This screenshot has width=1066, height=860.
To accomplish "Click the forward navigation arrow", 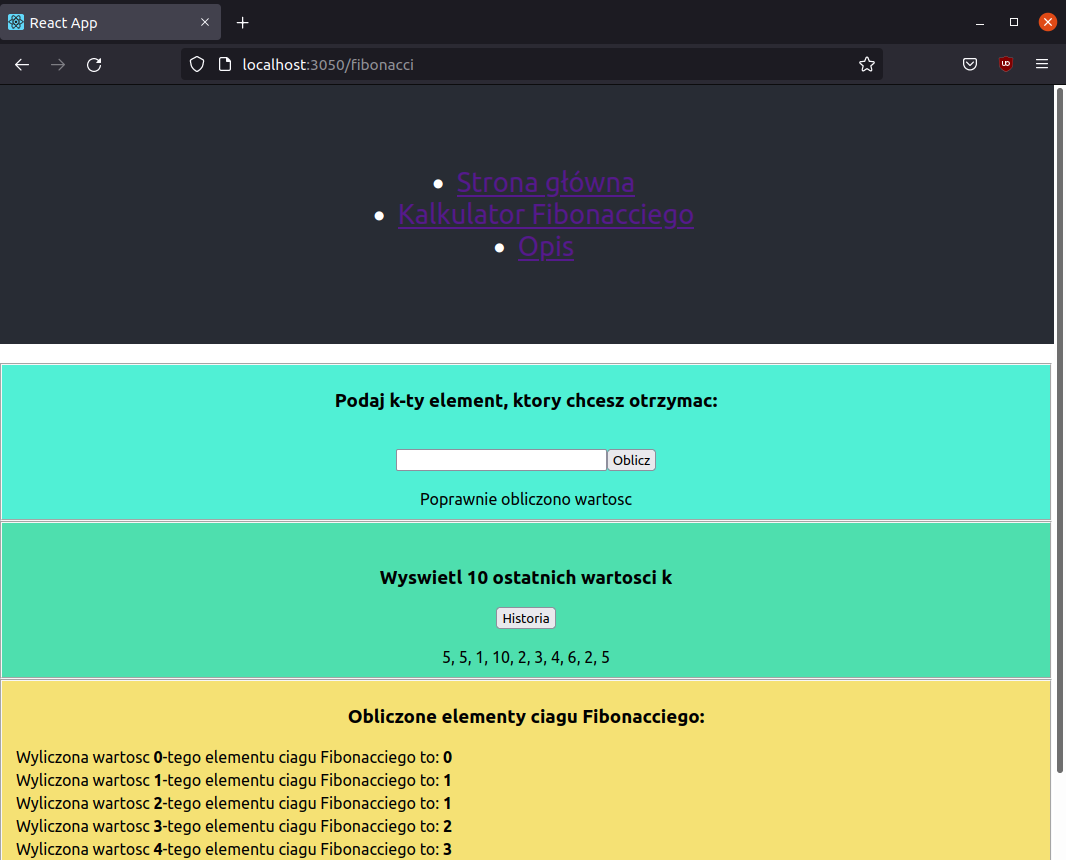I will click(x=58, y=65).
